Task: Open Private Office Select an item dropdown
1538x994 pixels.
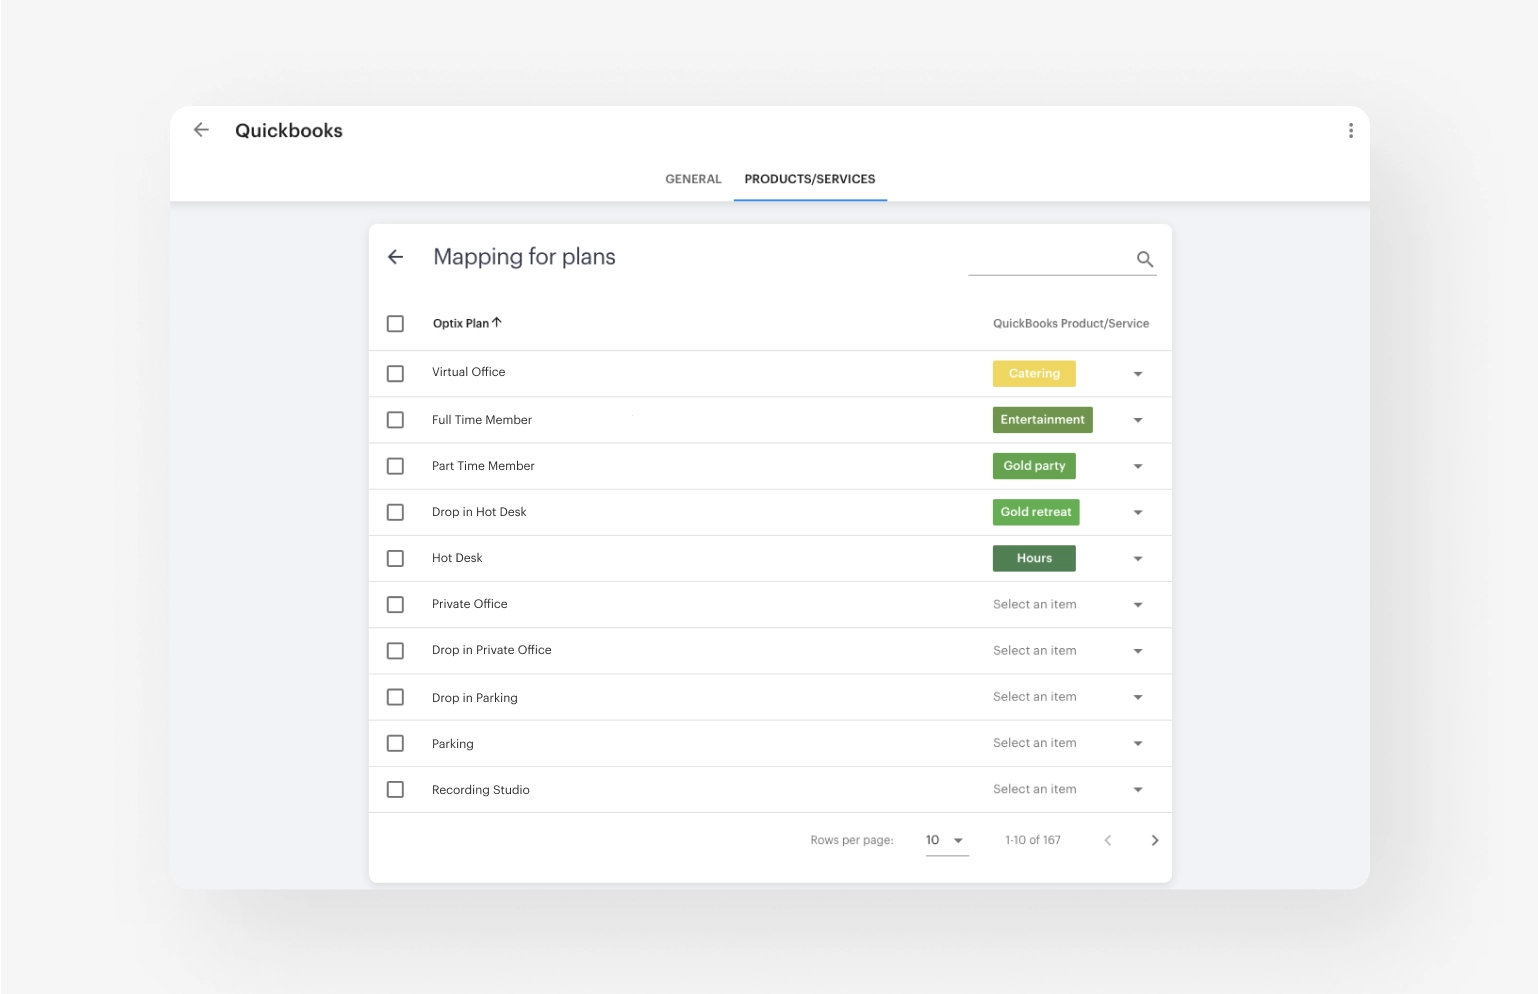Action: click(x=1068, y=605)
